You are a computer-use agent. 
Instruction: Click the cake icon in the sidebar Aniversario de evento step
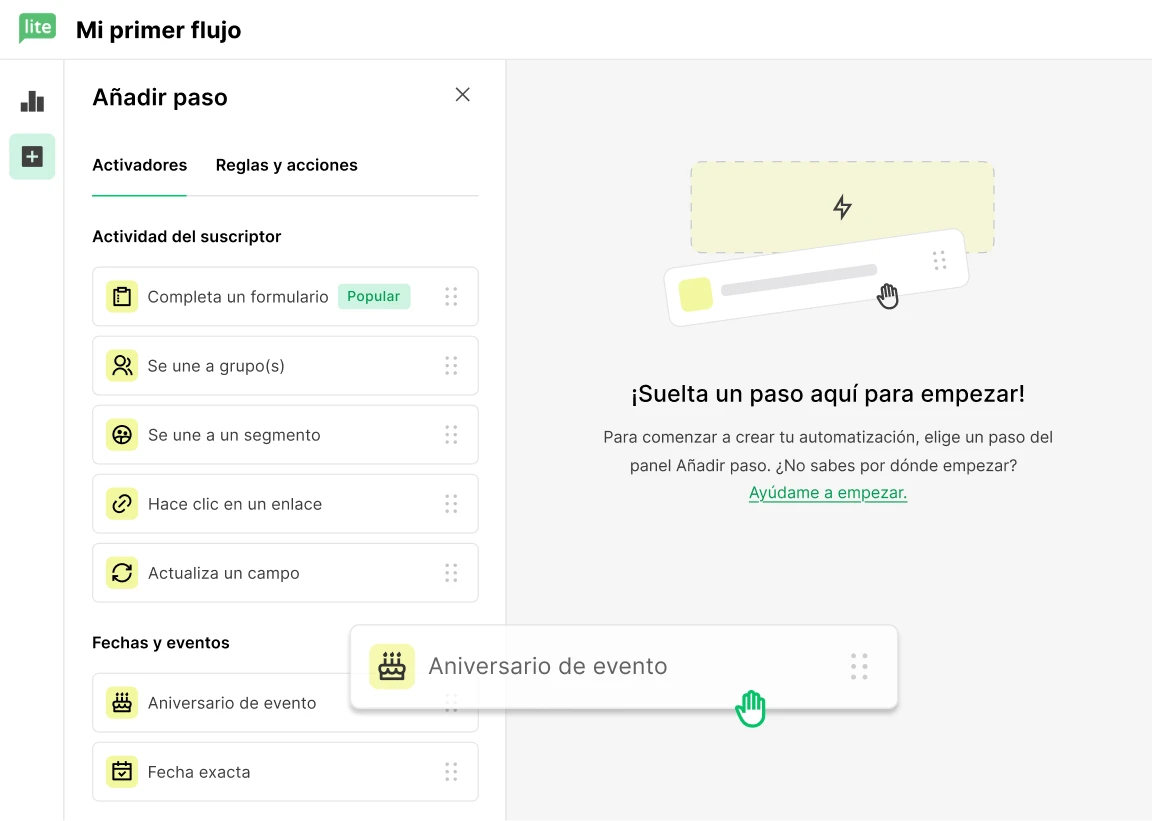click(122, 703)
